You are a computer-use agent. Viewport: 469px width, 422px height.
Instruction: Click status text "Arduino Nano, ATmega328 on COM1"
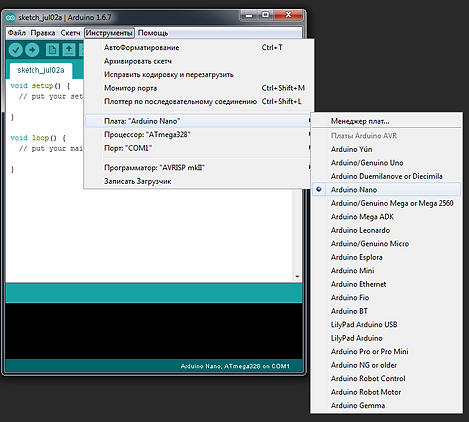tap(235, 366)
